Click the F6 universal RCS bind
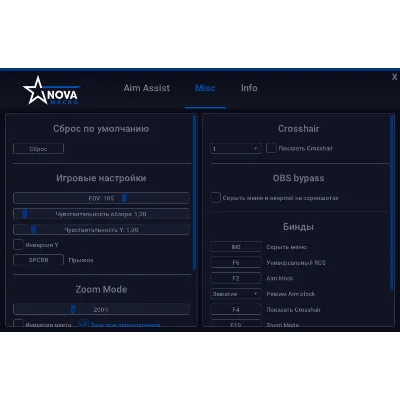The width and height of the screenshot is (400, 400). click(236, 262)
